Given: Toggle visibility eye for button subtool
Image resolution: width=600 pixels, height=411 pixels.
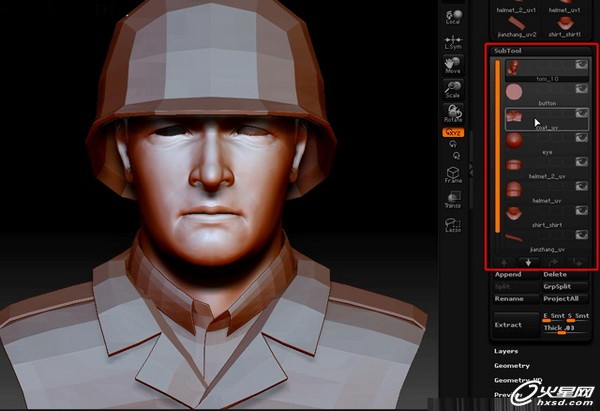Looking at the screenshot, I should pos(582,89).
